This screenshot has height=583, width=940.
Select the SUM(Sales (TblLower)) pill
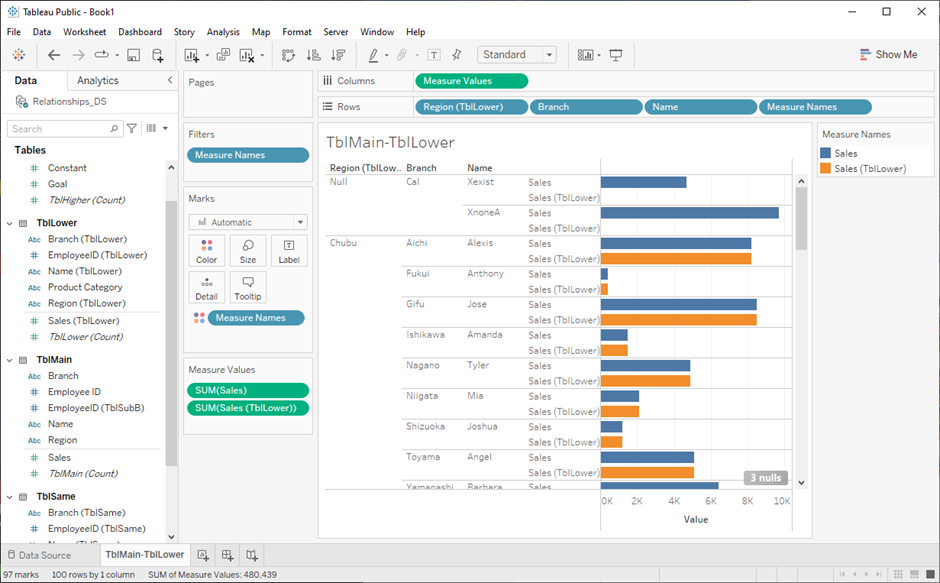coord(248,408)
